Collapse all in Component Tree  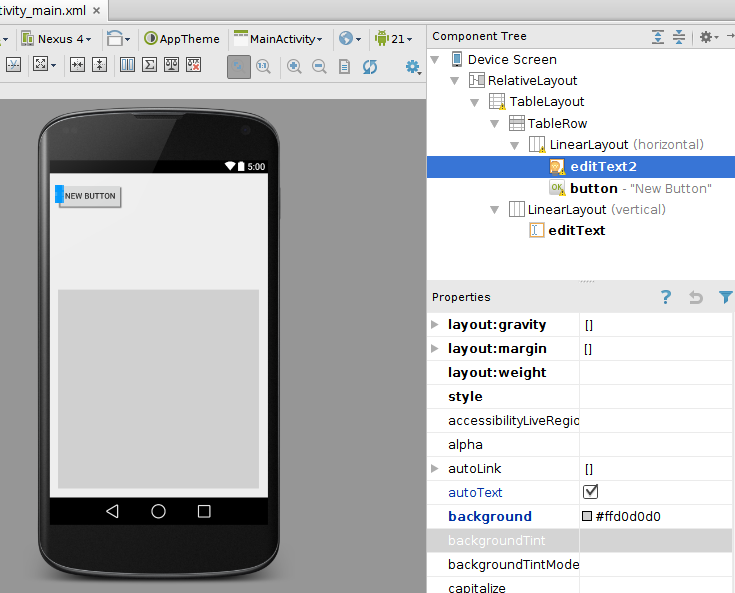tap(679, 37)
